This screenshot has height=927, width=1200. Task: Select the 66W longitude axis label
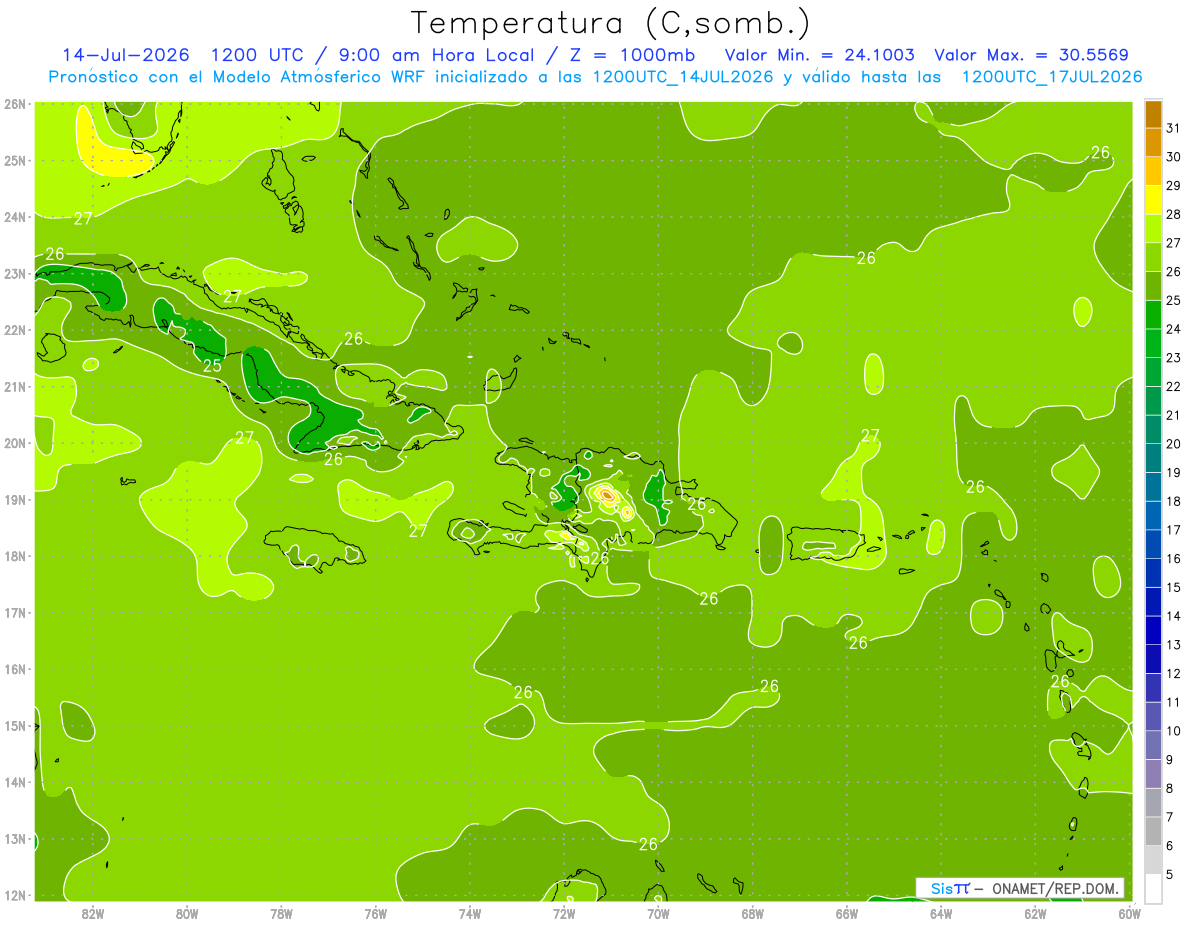[847, 913]
